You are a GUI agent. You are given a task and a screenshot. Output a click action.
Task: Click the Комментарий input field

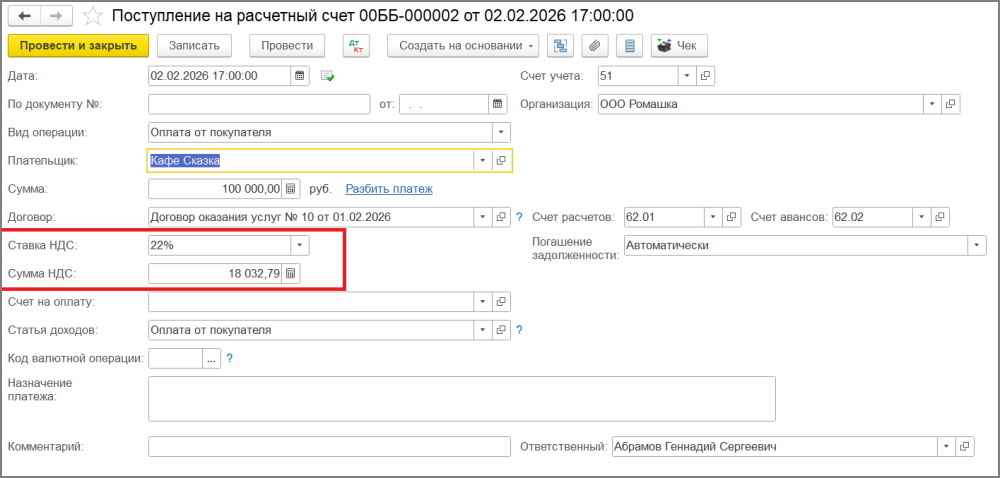330,447
